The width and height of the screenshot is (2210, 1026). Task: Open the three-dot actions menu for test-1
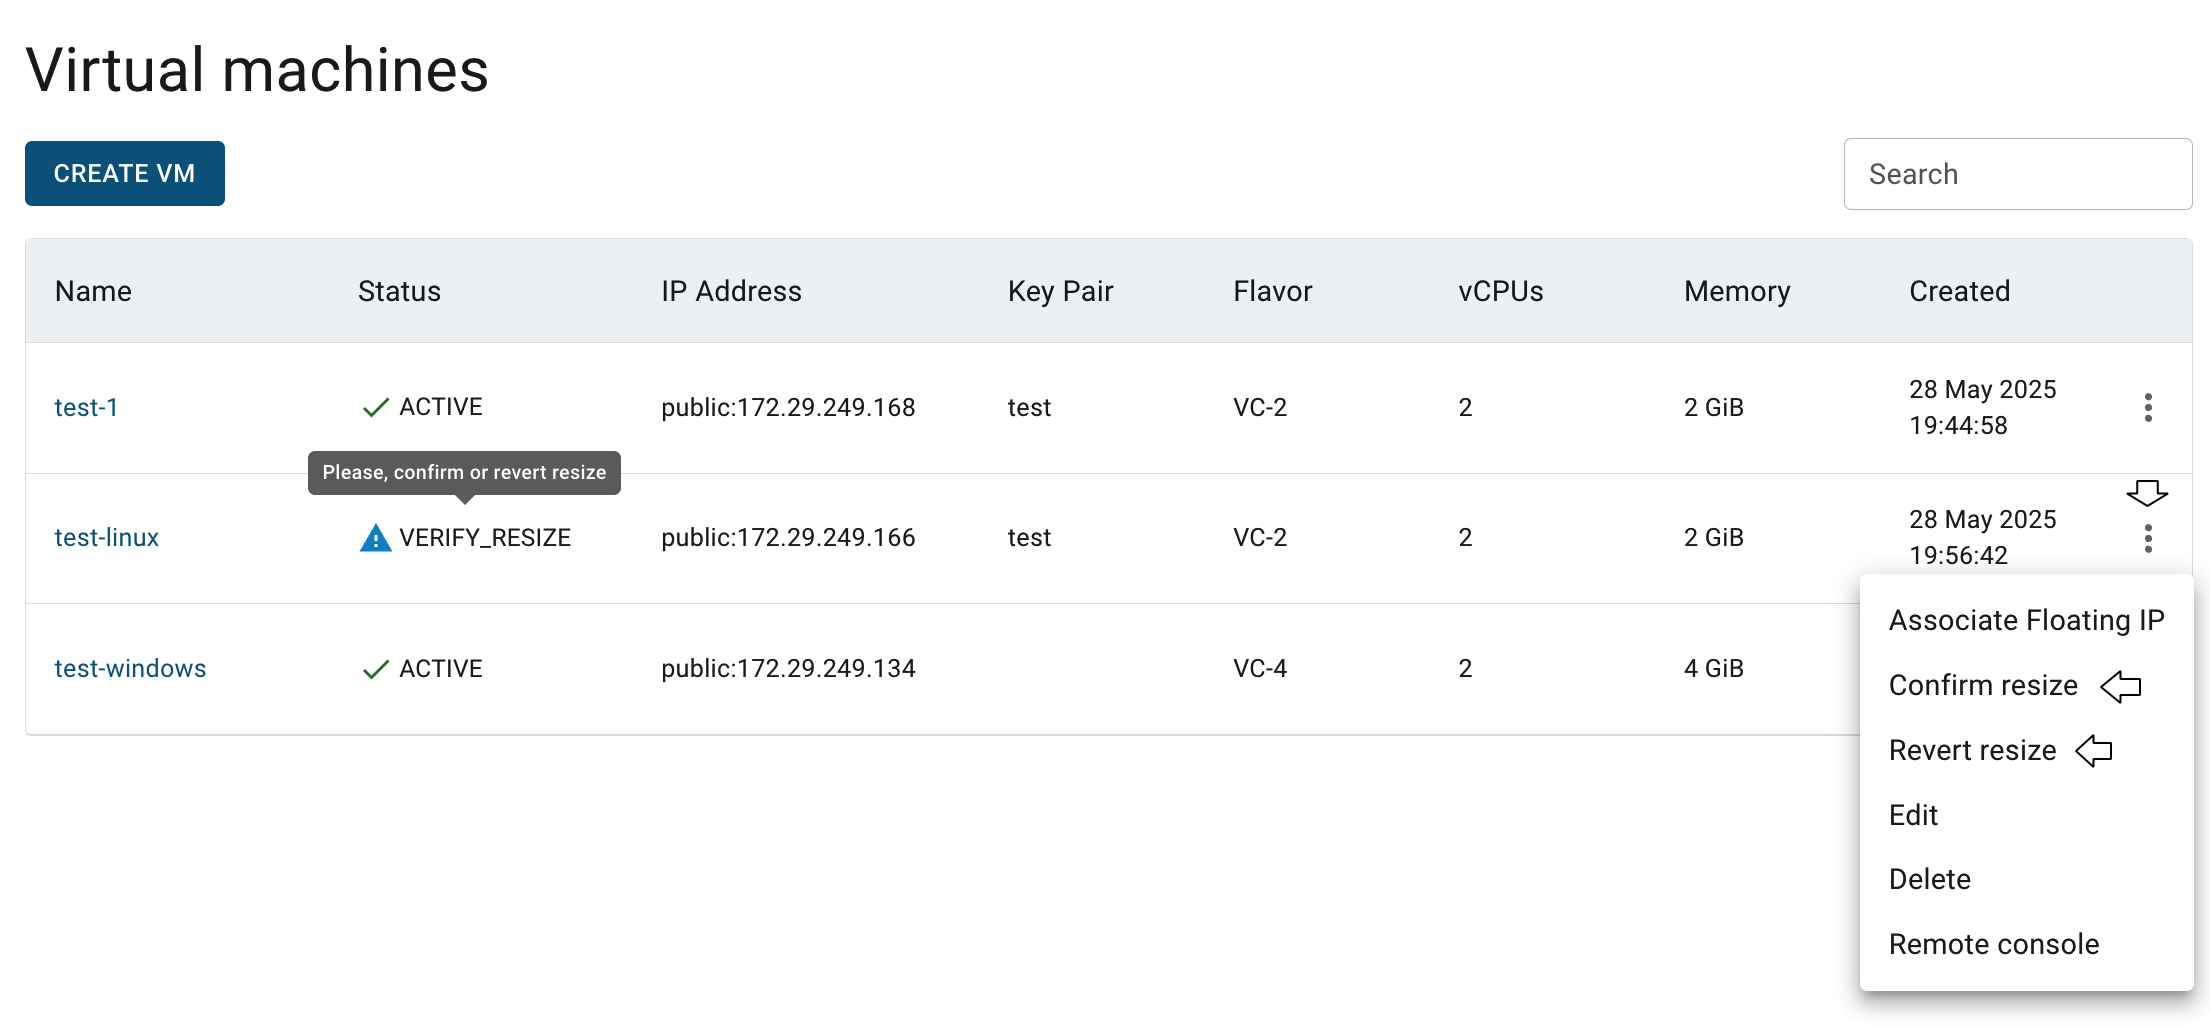tap(2147, 407)
